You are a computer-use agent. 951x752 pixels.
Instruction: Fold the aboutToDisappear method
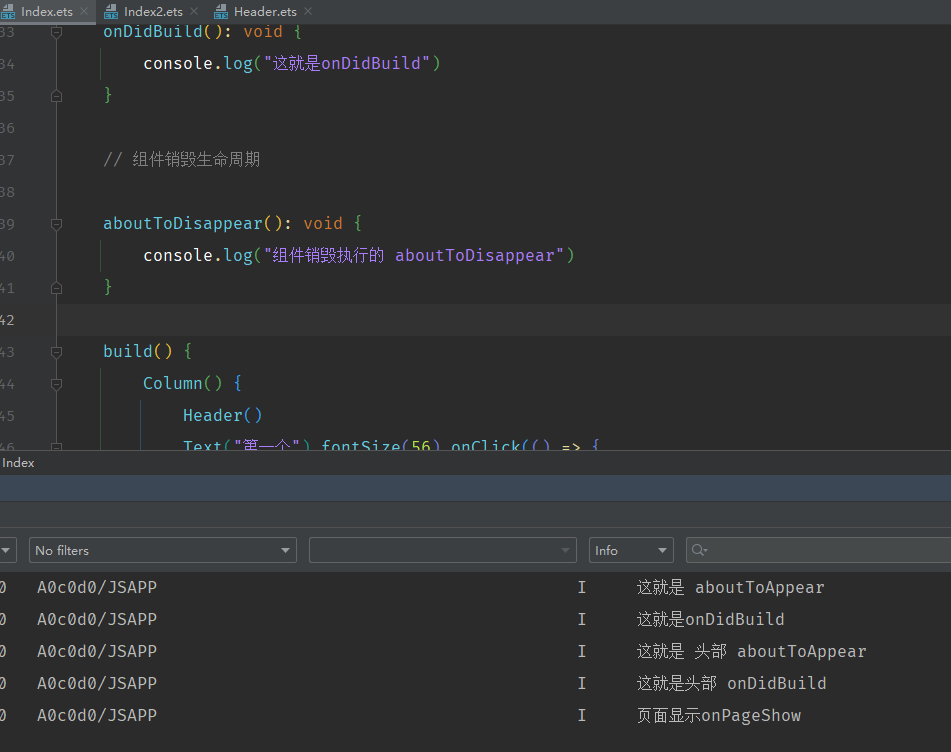pos(56,224)
